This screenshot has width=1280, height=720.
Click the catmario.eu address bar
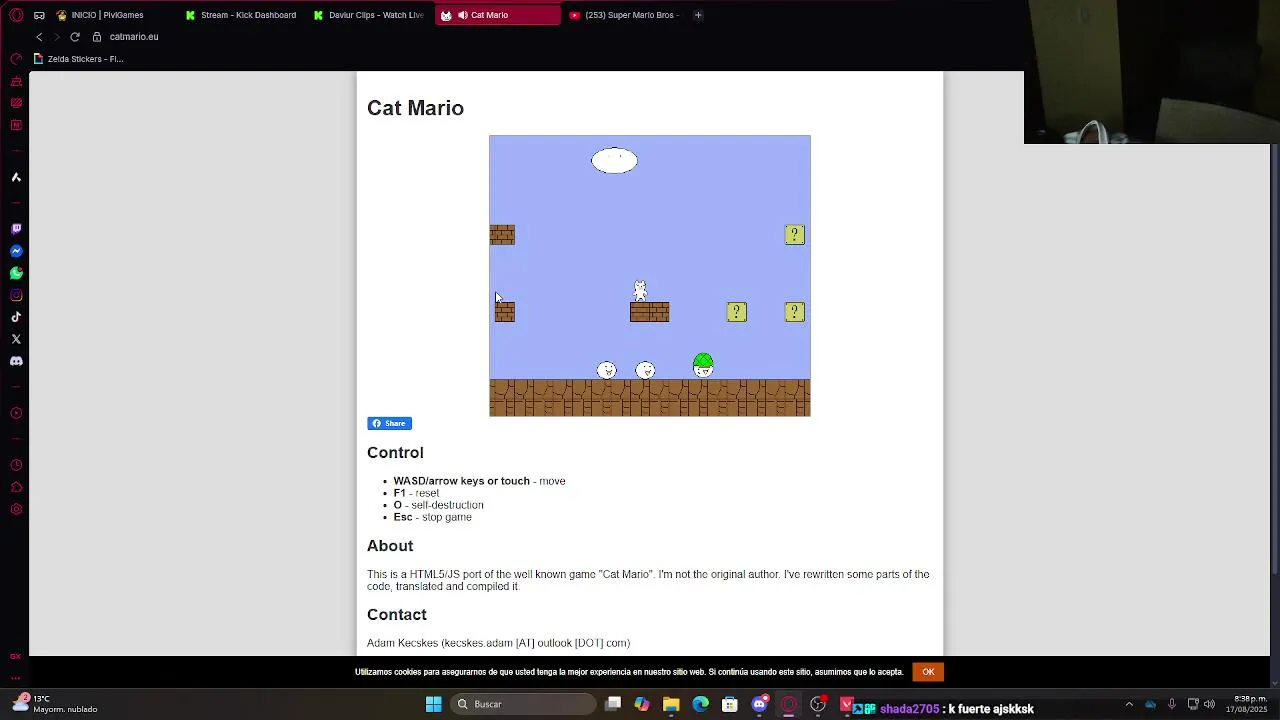pyautogui.click(x=134, y=37)
